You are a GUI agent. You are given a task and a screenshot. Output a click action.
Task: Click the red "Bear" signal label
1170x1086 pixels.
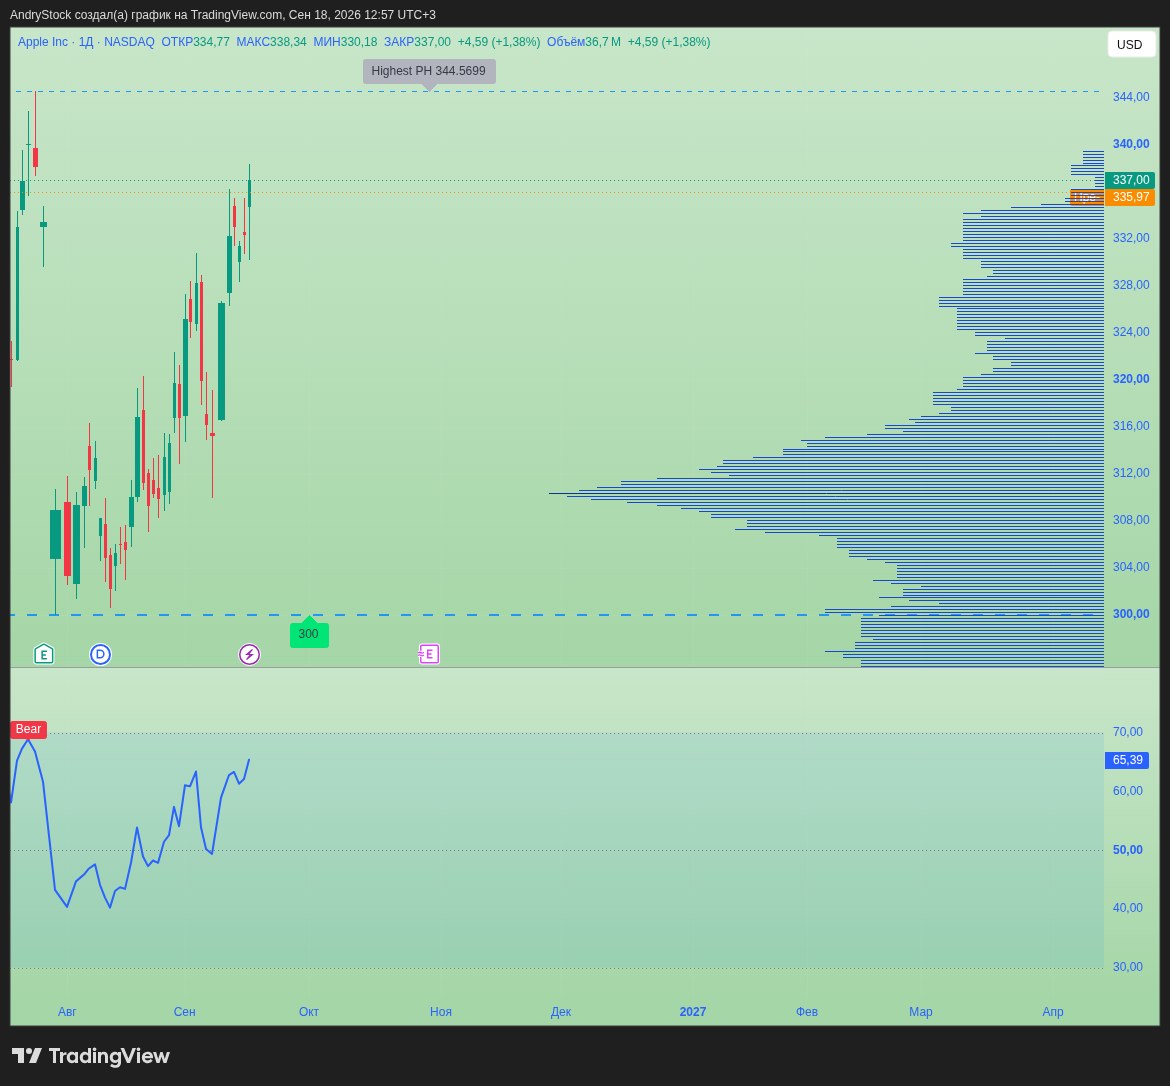28,729
